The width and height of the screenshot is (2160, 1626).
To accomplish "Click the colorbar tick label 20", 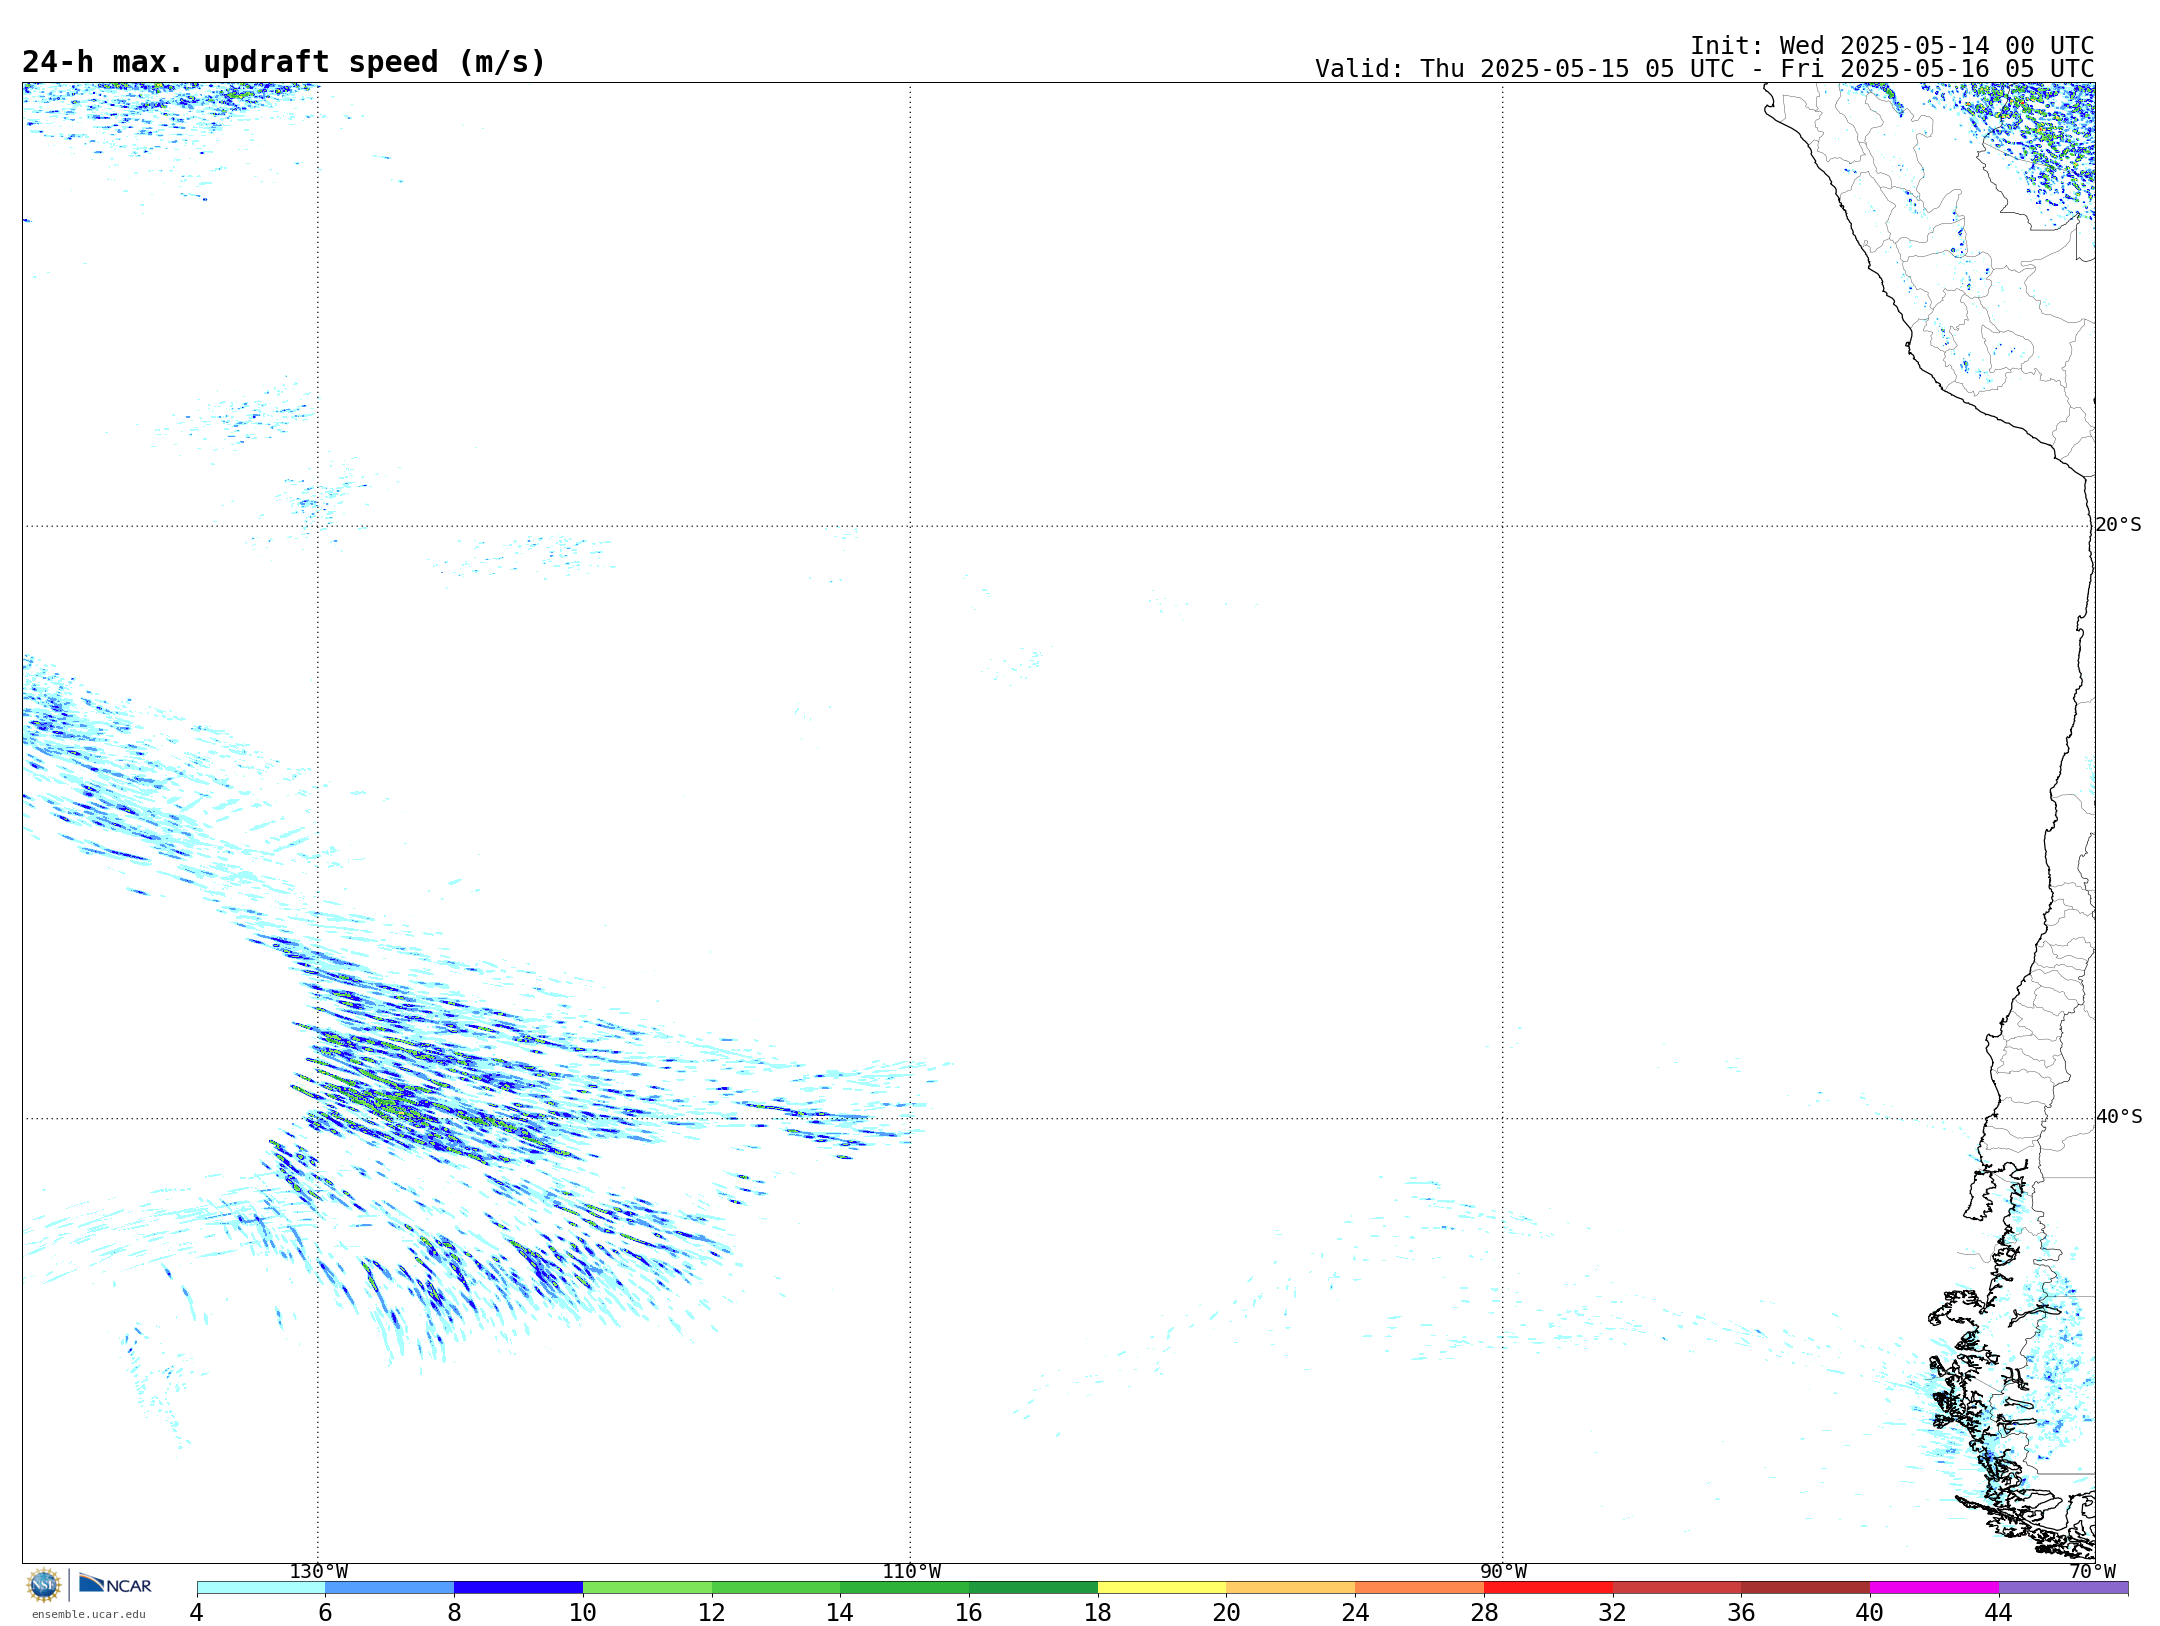I will pos(1227,1612).
